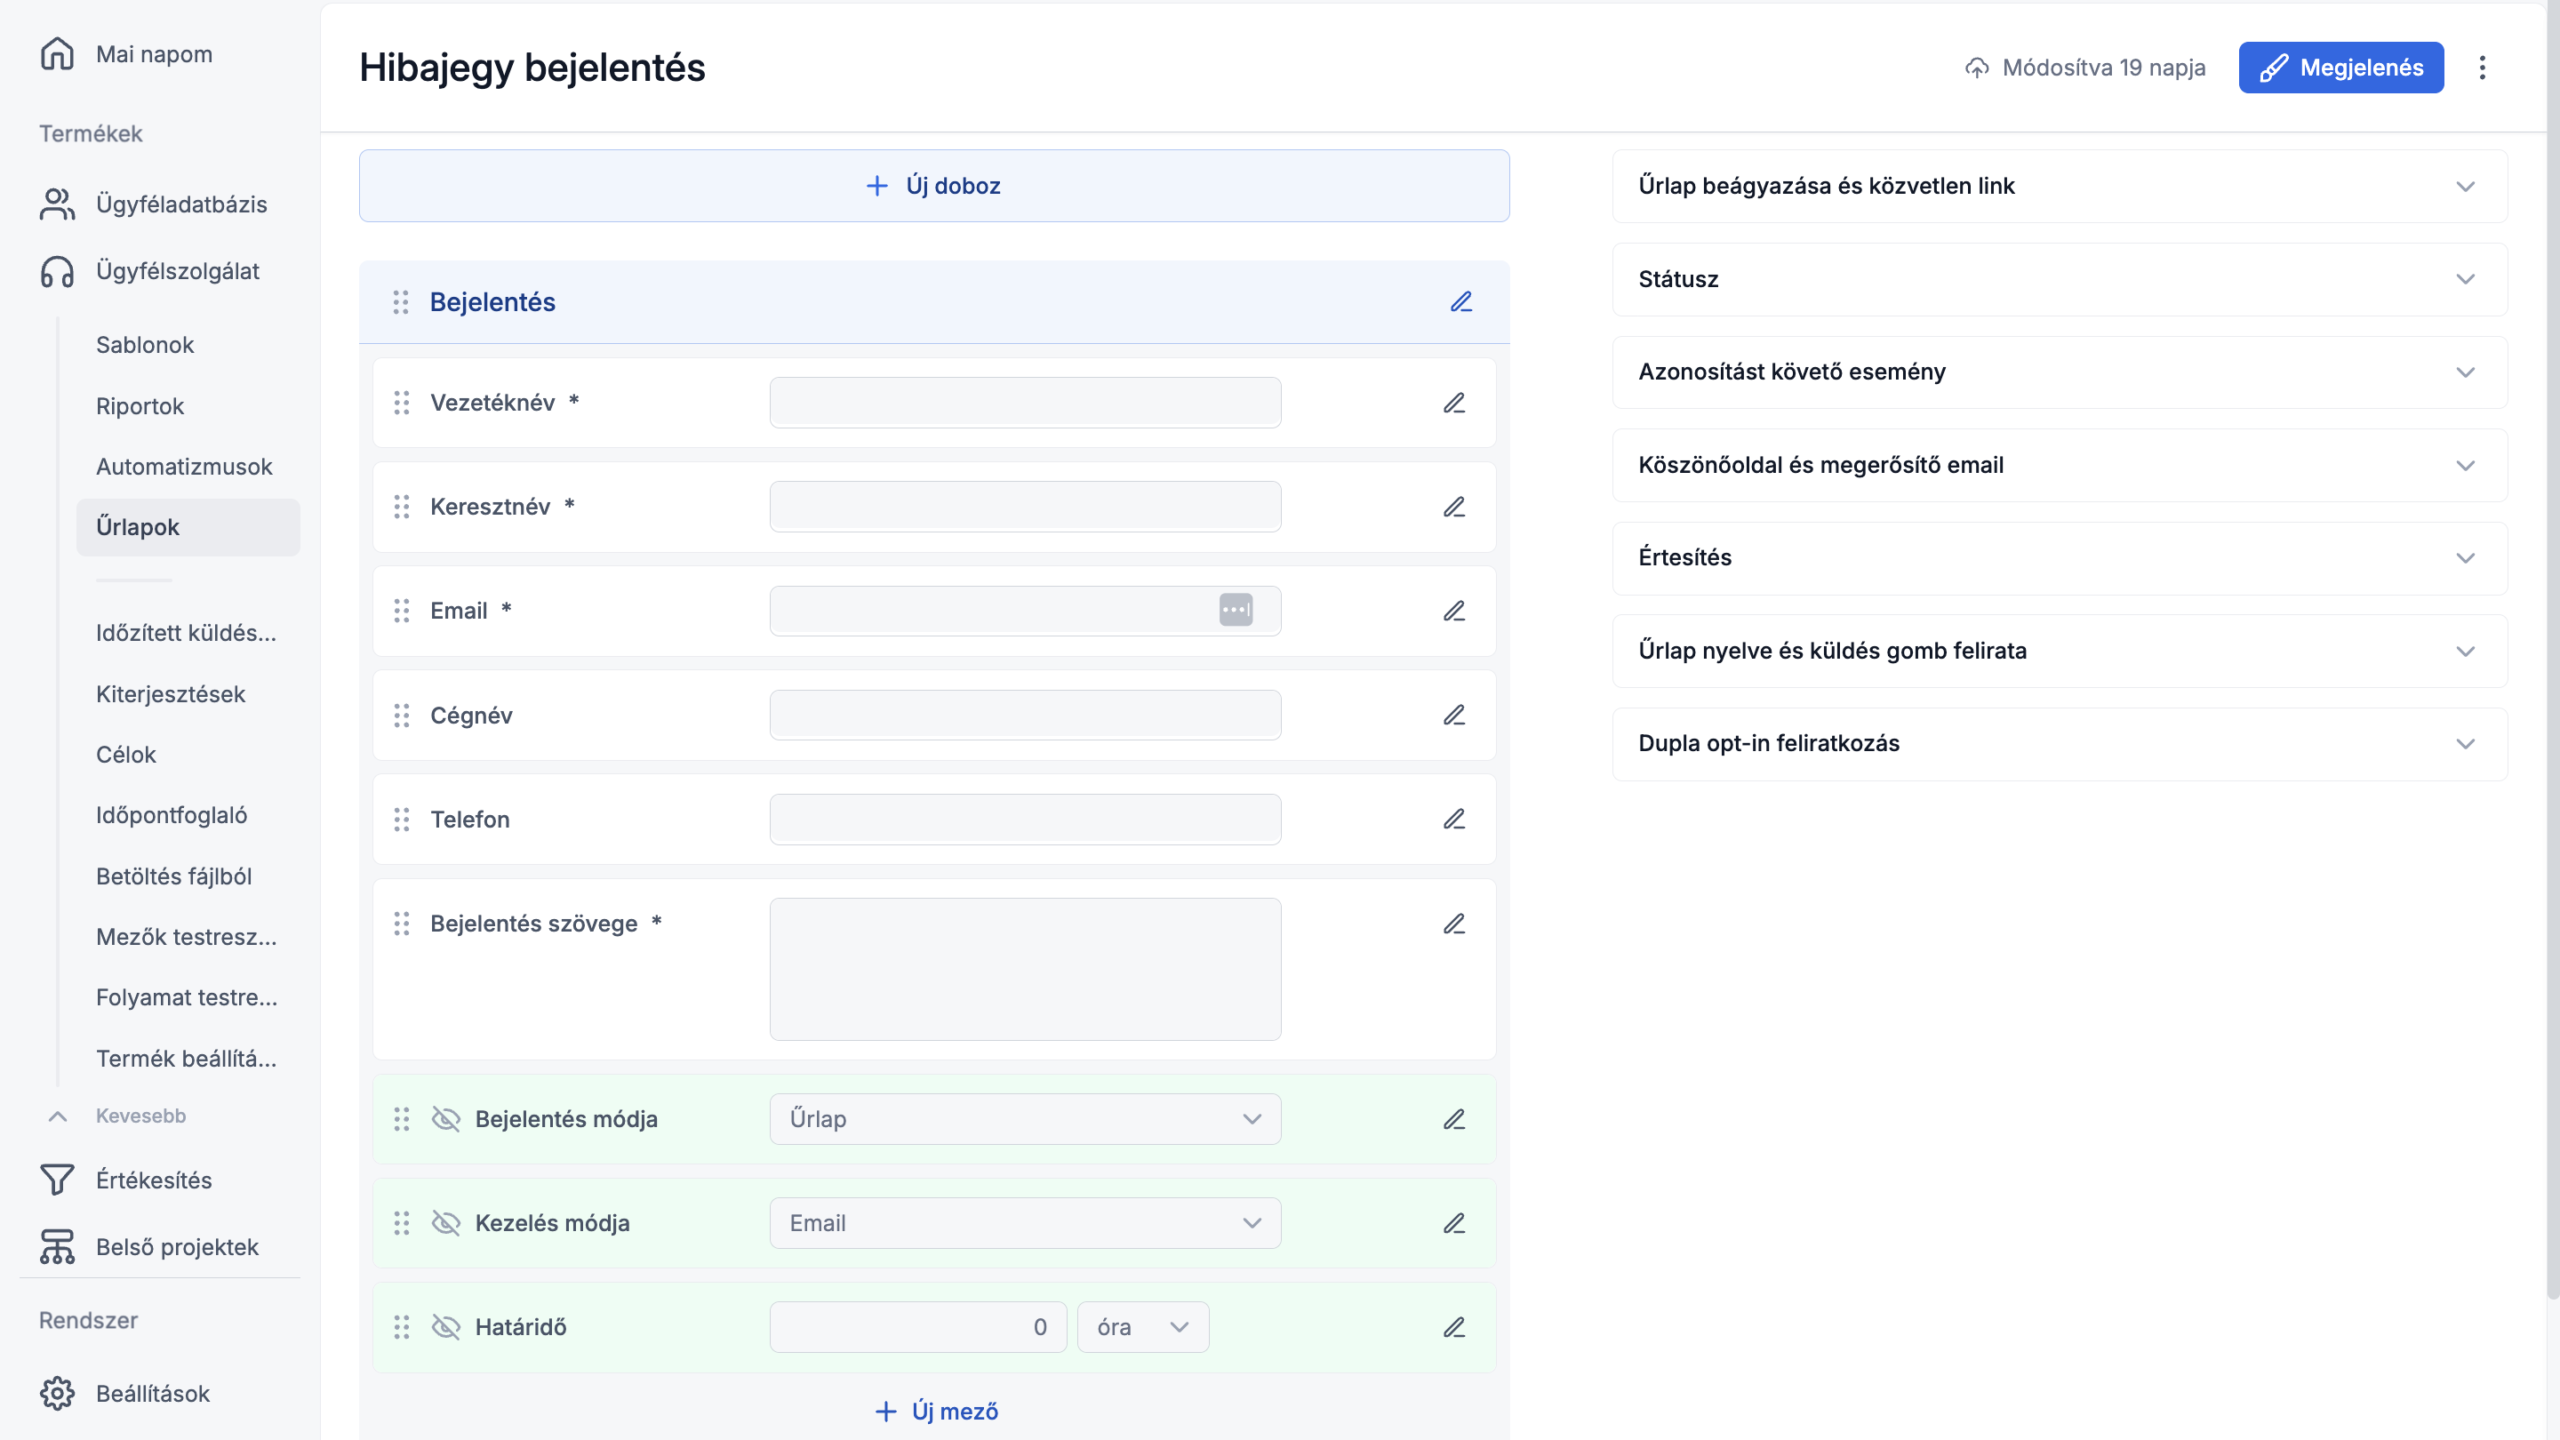Click the Belső projektek icon in sidebar
This screenshot has height=1440, width=2560.
[x=57, y=1247]
